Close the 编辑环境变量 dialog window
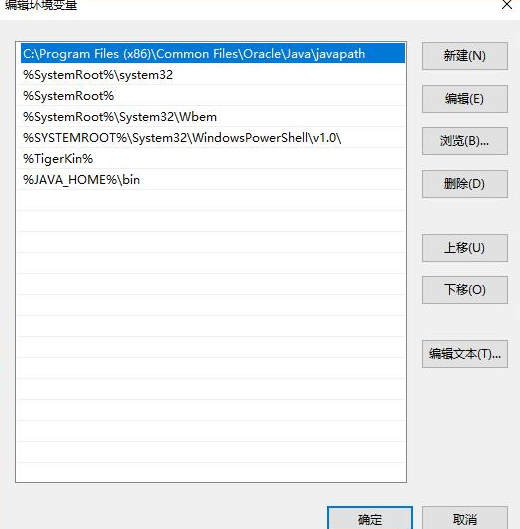Viewport: 520px width, 529px height. tap(507, 5)
